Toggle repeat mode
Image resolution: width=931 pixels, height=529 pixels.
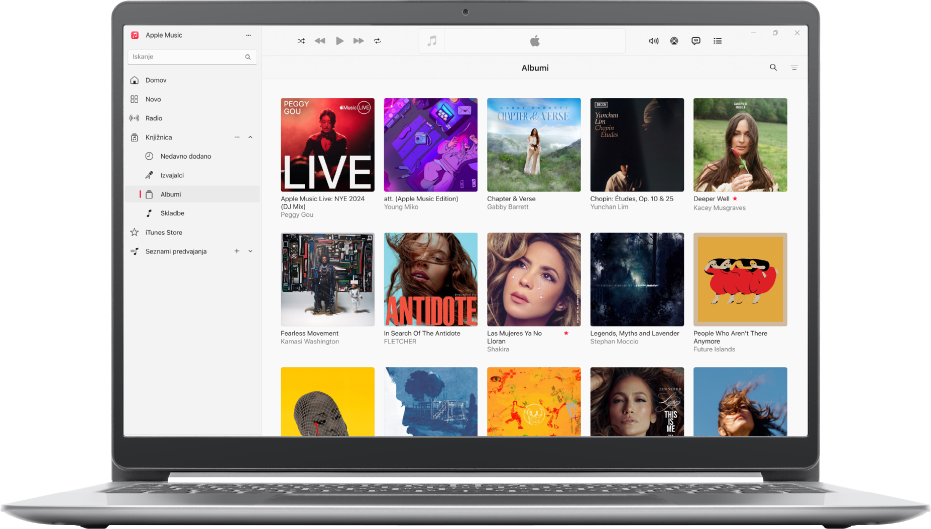tap(377, 41)
